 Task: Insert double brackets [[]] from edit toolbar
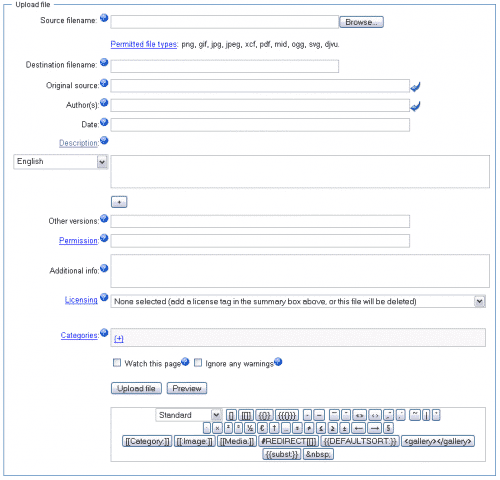pos(246,415)
